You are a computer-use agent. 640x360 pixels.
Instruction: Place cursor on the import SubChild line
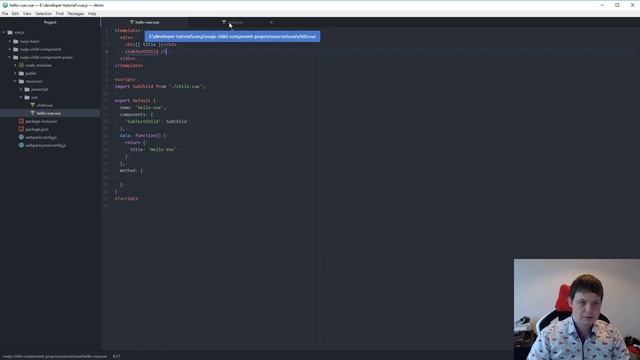160,87
